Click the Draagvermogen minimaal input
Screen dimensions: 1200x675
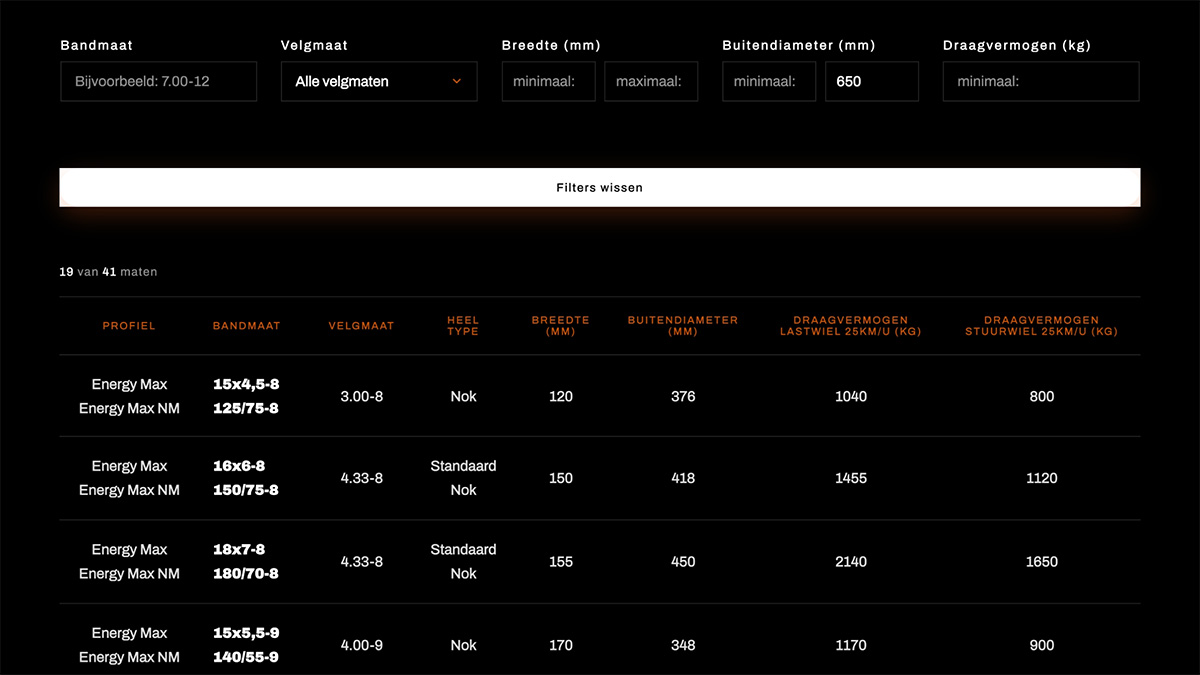1041,81
